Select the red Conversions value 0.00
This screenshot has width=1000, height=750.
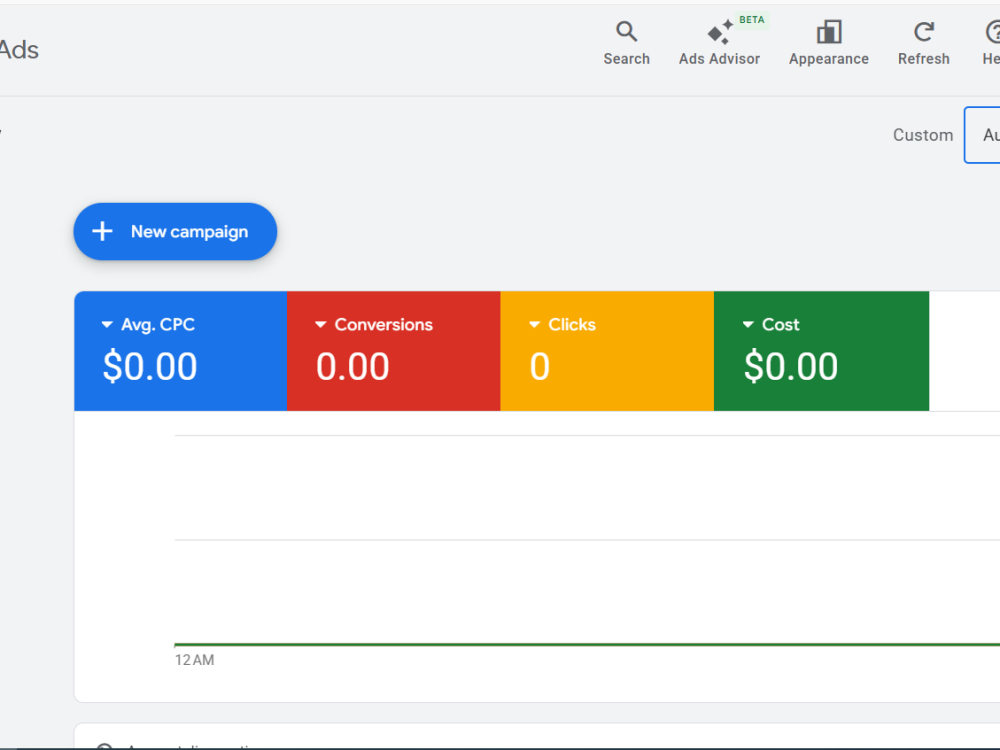tap(353, 367)
